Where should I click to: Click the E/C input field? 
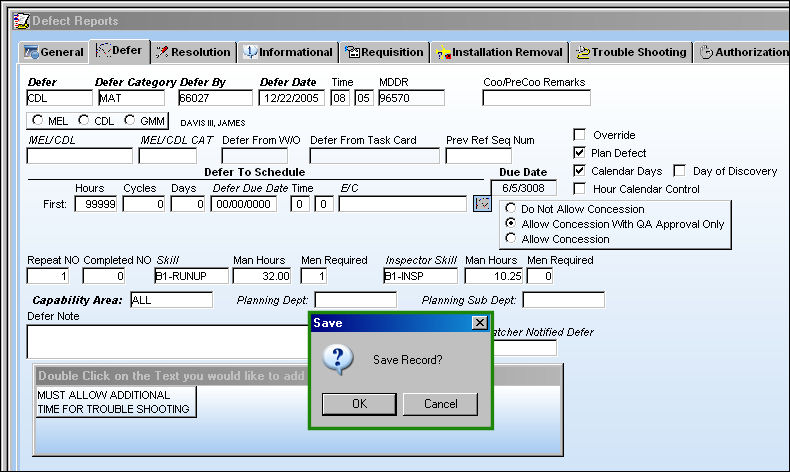coord(403,204)
